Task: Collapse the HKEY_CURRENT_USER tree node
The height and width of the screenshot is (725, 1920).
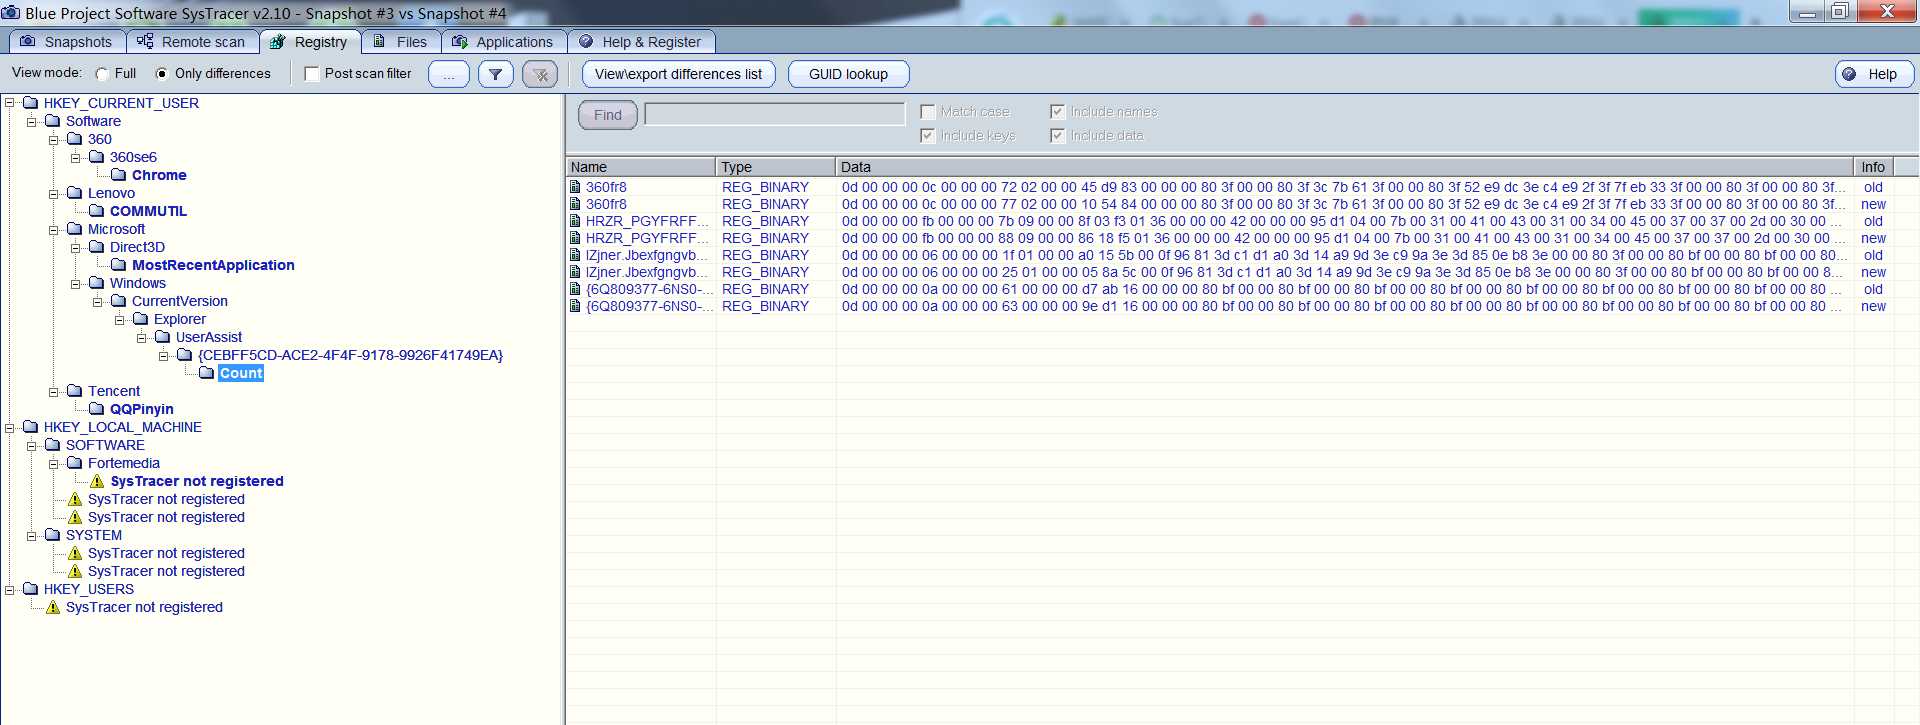Action: (10, 103)
